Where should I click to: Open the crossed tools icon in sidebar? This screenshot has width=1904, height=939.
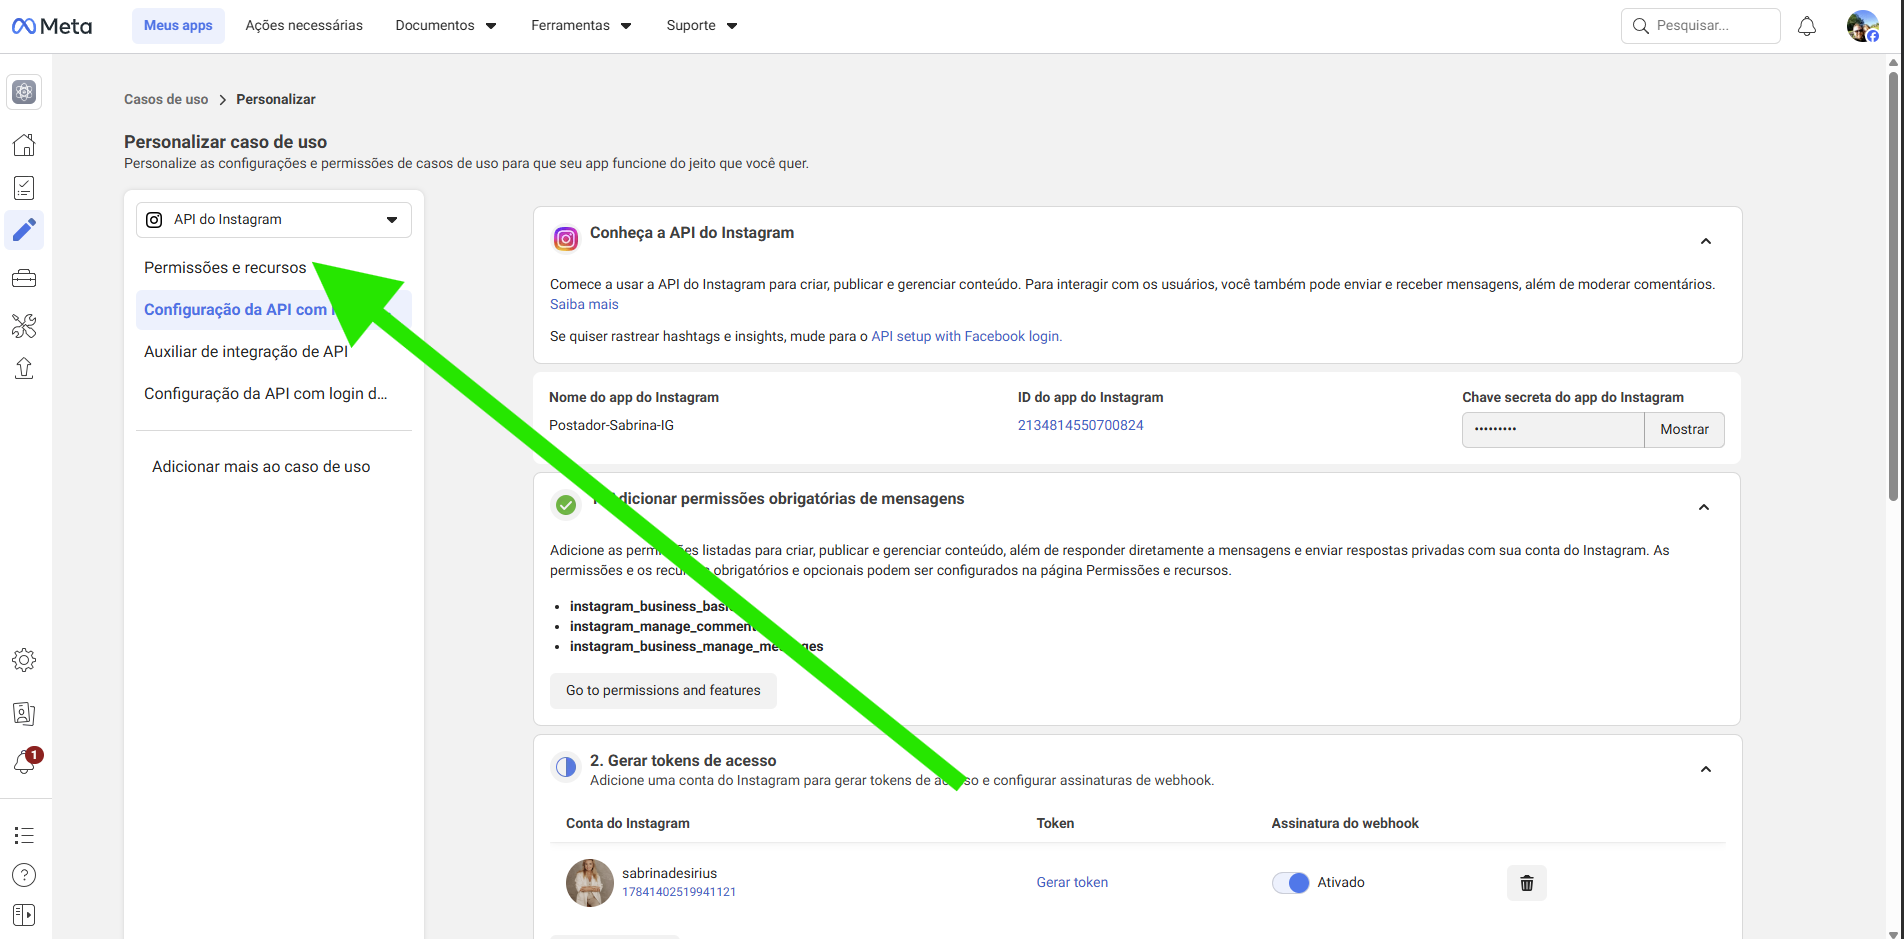pos(24,325)
